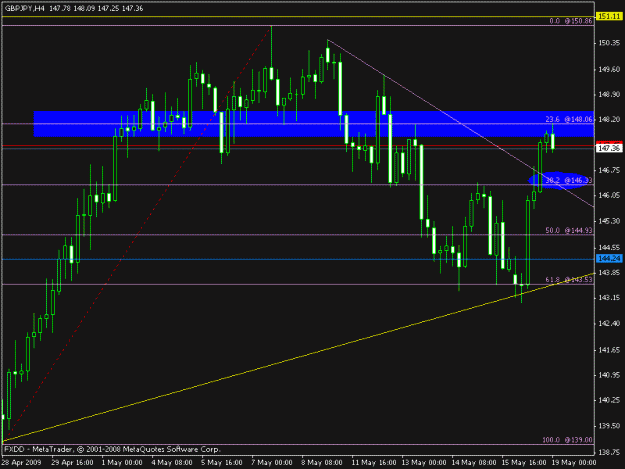Click the 149.60 price scale value
The width and height of the screenshot is (625, 469).
pyautogui.click(x=610, y=69)
